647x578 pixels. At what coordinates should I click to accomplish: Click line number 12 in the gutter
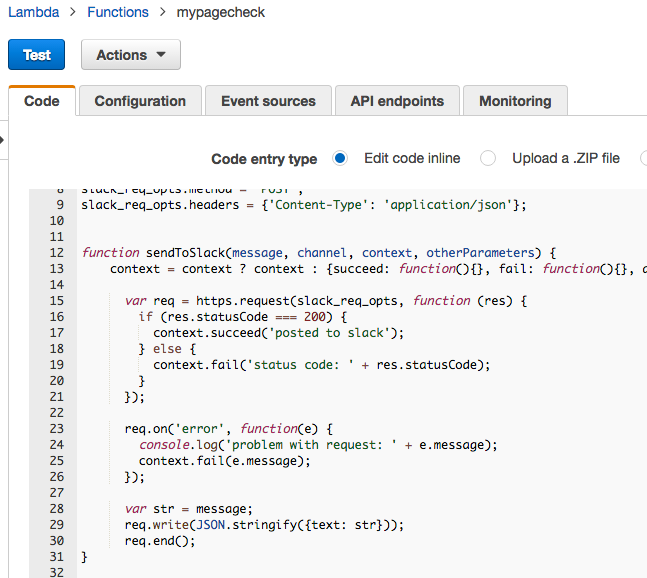click(x=57, y=252)
